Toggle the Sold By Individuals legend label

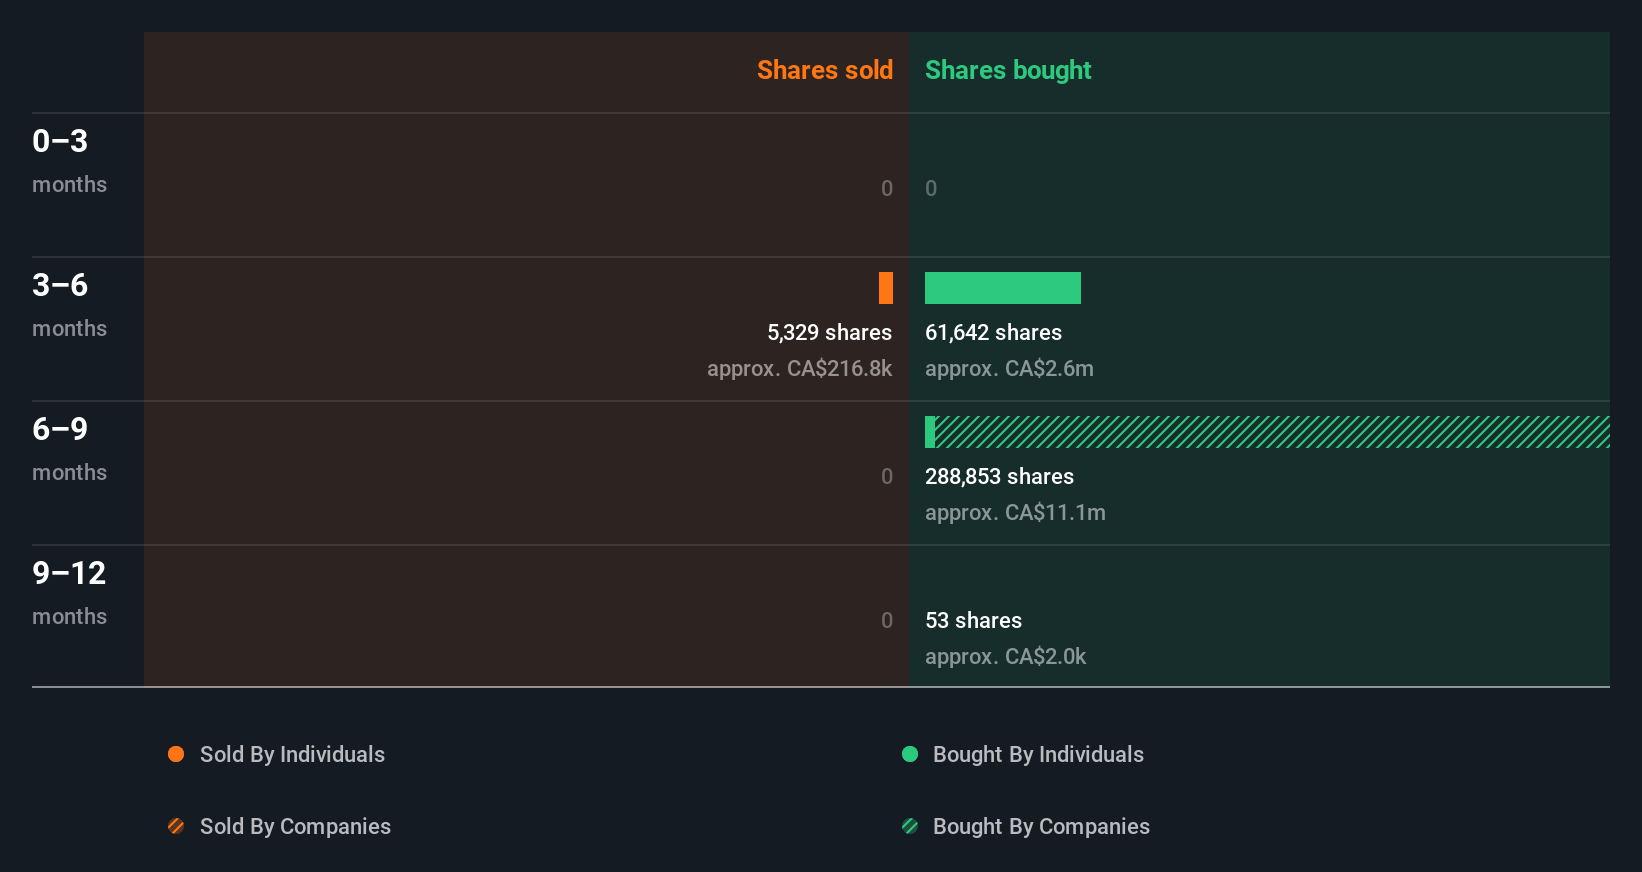click(x=292, y=754)
